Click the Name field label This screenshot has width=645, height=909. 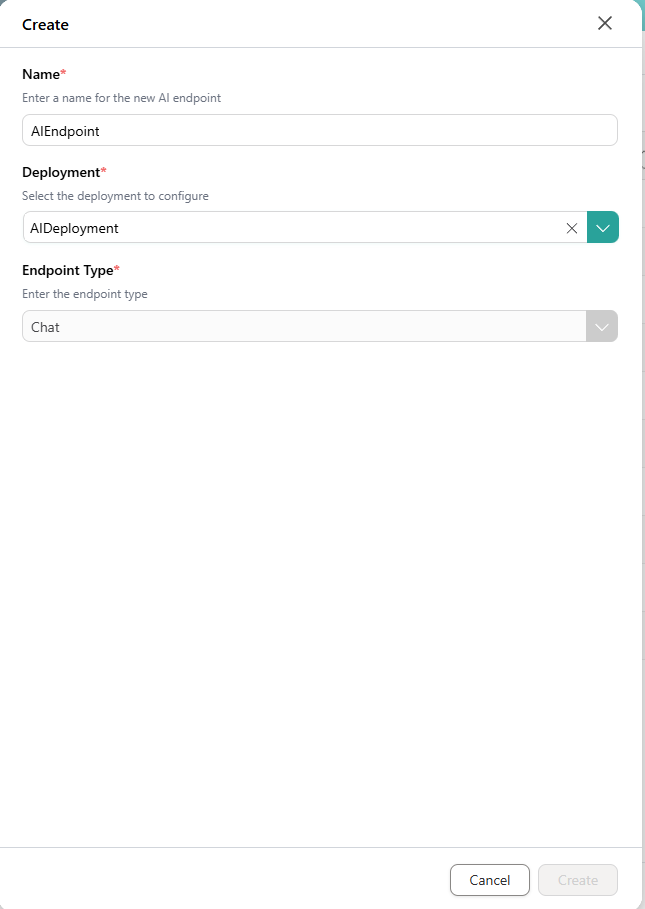pos(40,74)
